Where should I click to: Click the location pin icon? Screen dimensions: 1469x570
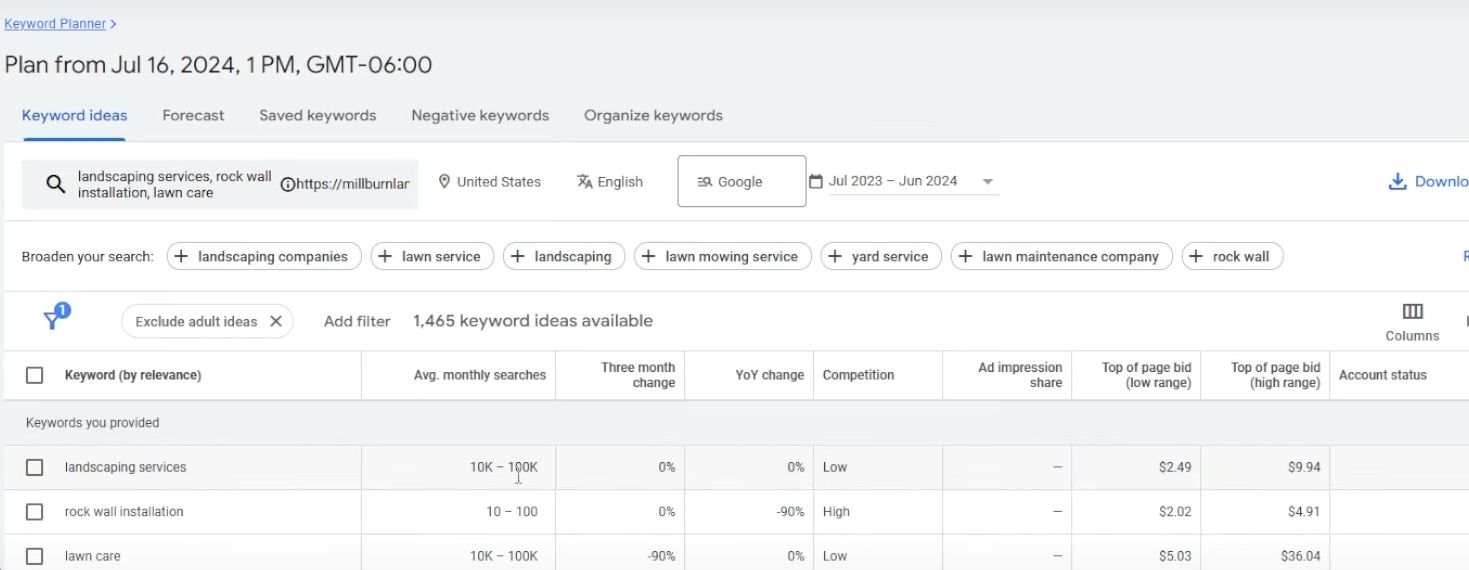(444, 181)
